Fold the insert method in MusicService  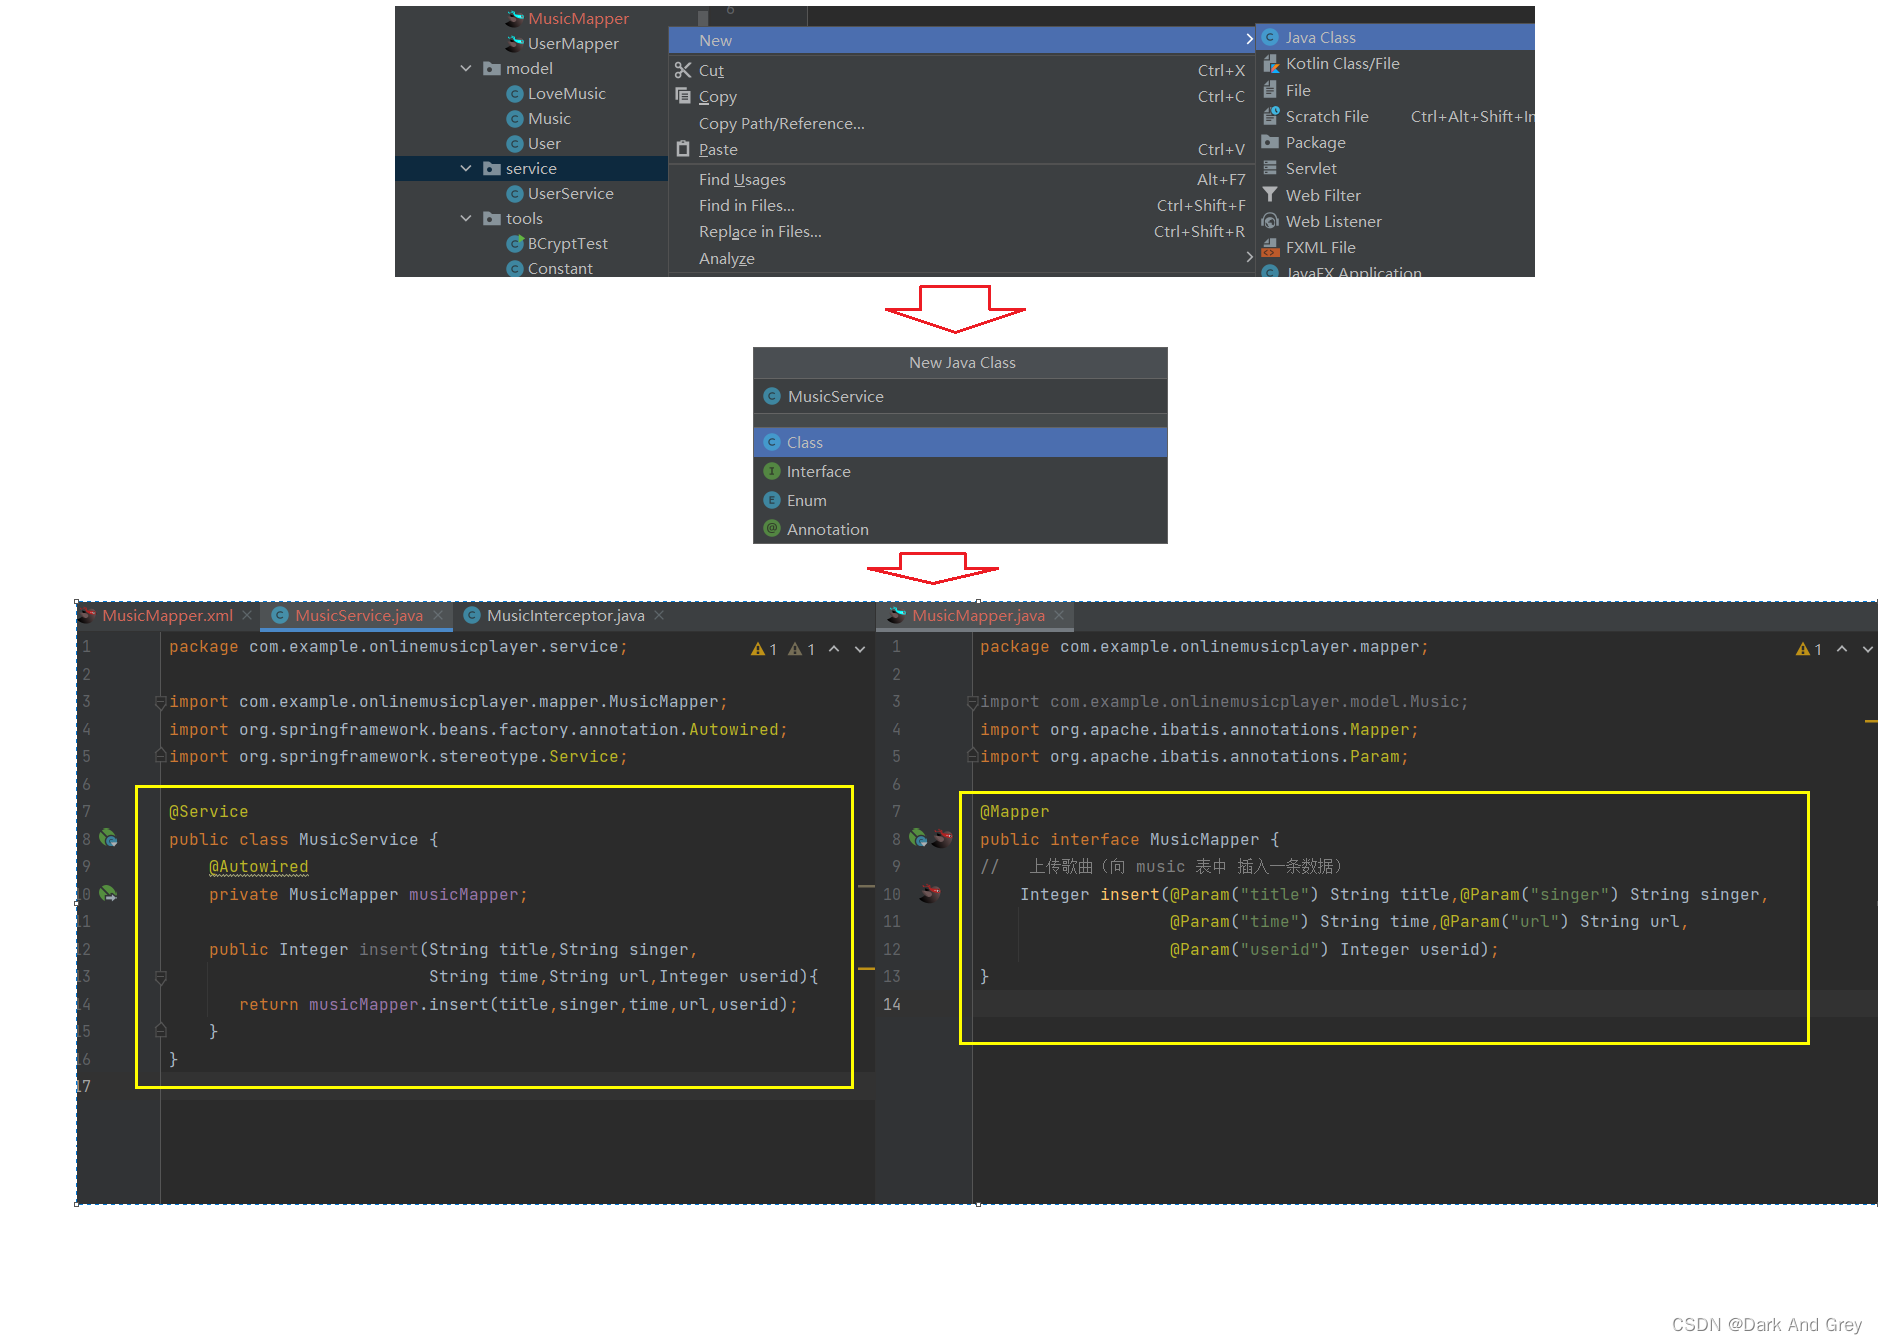(160, 977)
